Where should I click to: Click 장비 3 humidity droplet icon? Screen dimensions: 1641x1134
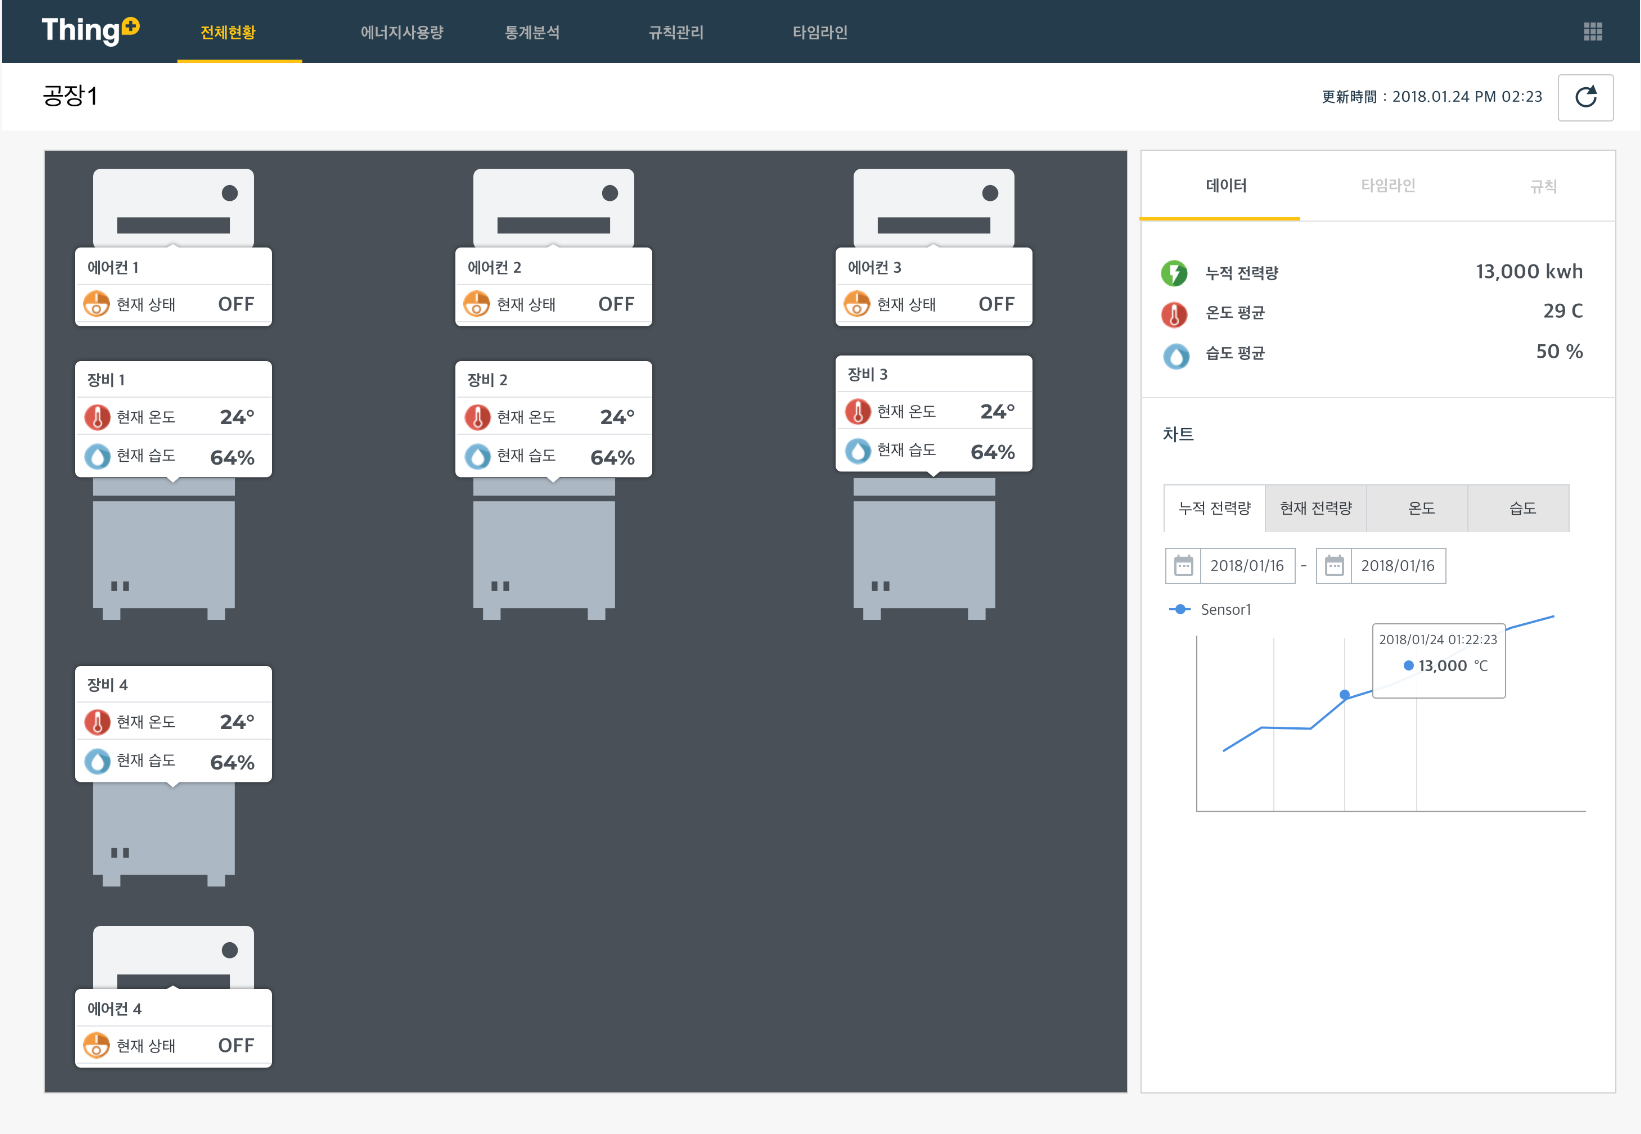click(858, 451)
